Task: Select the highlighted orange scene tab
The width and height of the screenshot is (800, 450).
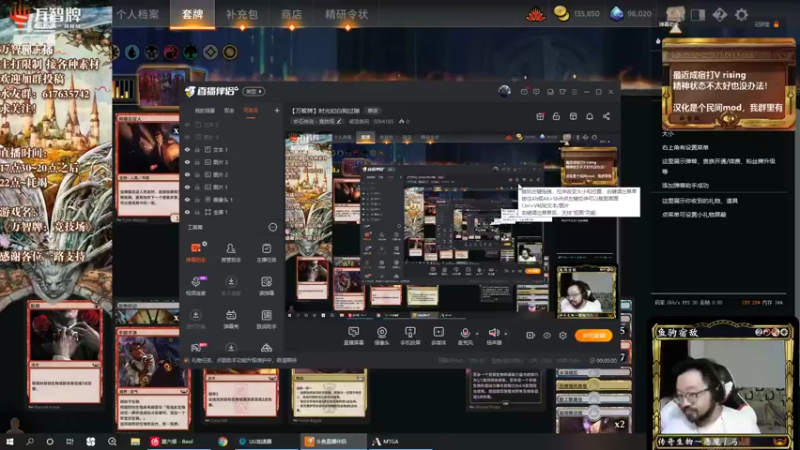Action: click(251, 111)
